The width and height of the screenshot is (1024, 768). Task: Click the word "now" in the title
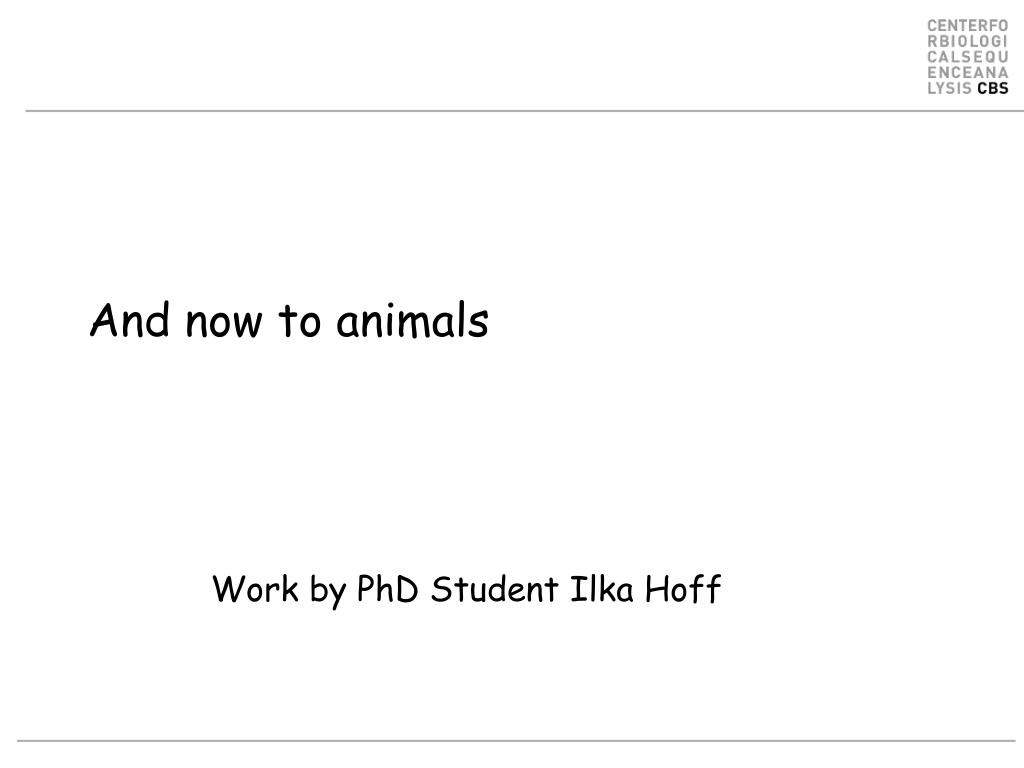pyautogui.click(x=224, y=324)
